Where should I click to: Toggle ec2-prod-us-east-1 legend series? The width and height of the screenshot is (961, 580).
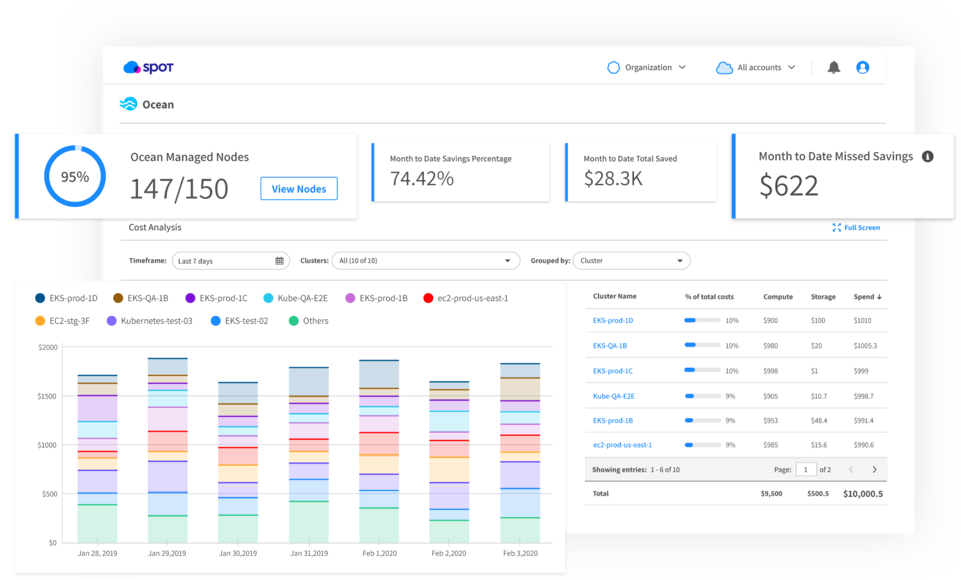pyautogui.click(x=465, y=298)
